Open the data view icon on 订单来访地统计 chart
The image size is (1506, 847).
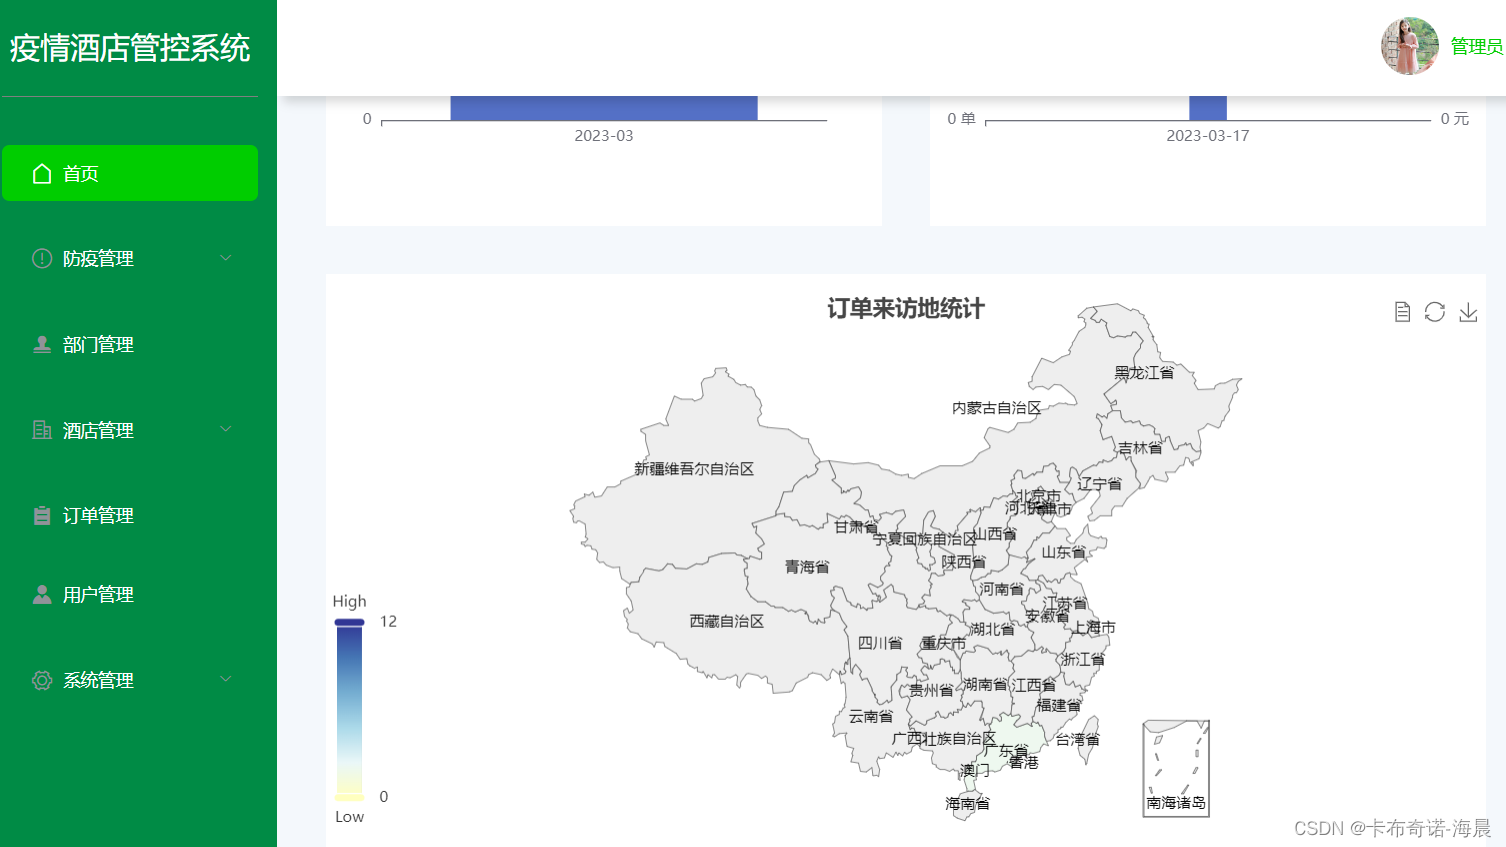click(1401, 312)
